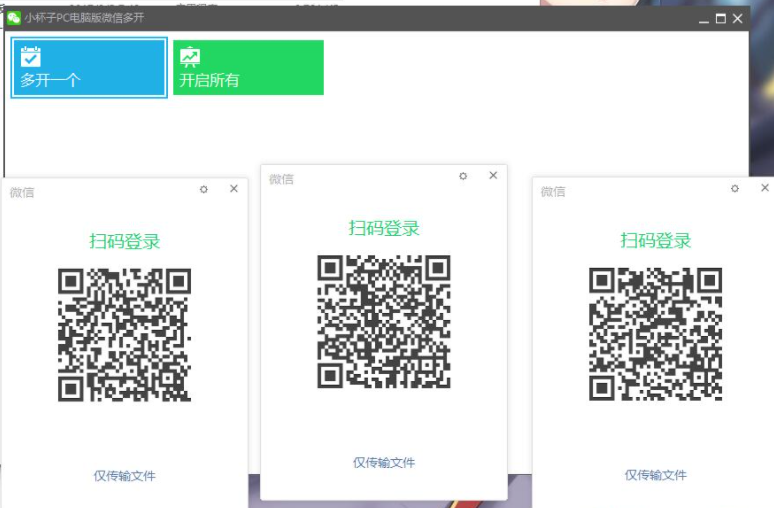Click the WeChat logo in the title bar
Viewport: 774px width, 508px height.
14,18
